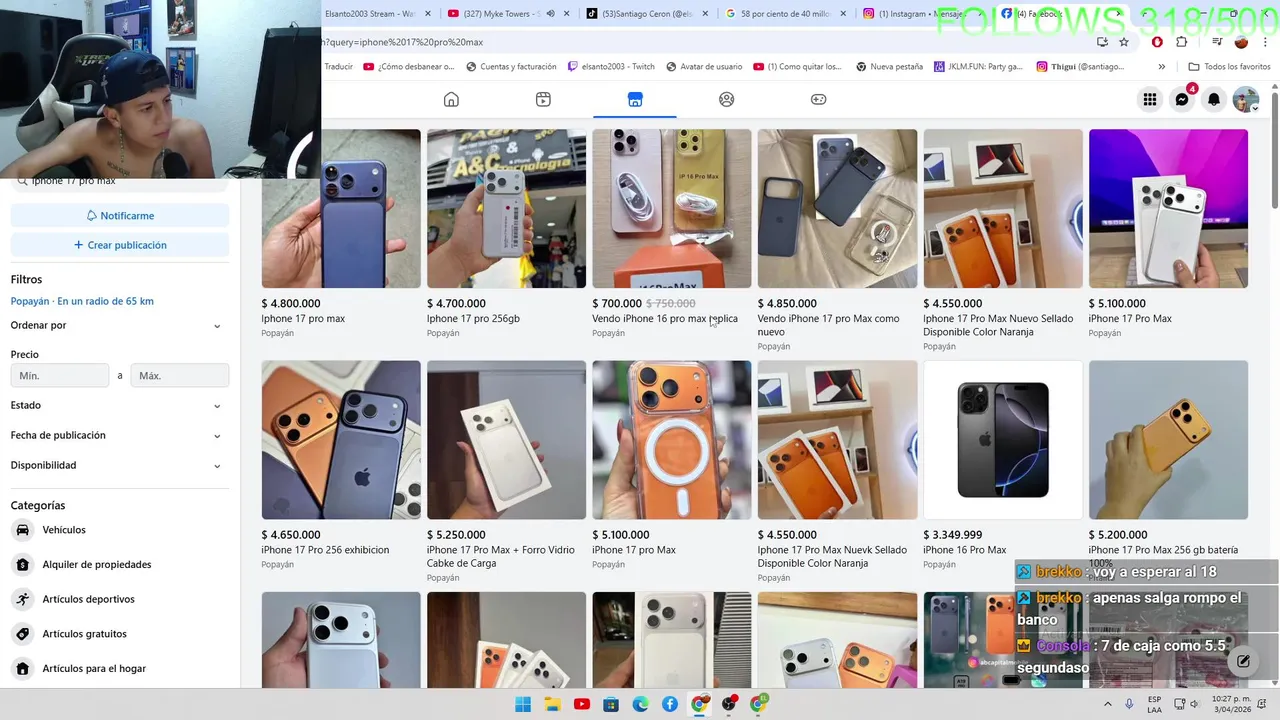Open Artículos deportivos category
The image size is (1280, 720).
tap(120, 599)
